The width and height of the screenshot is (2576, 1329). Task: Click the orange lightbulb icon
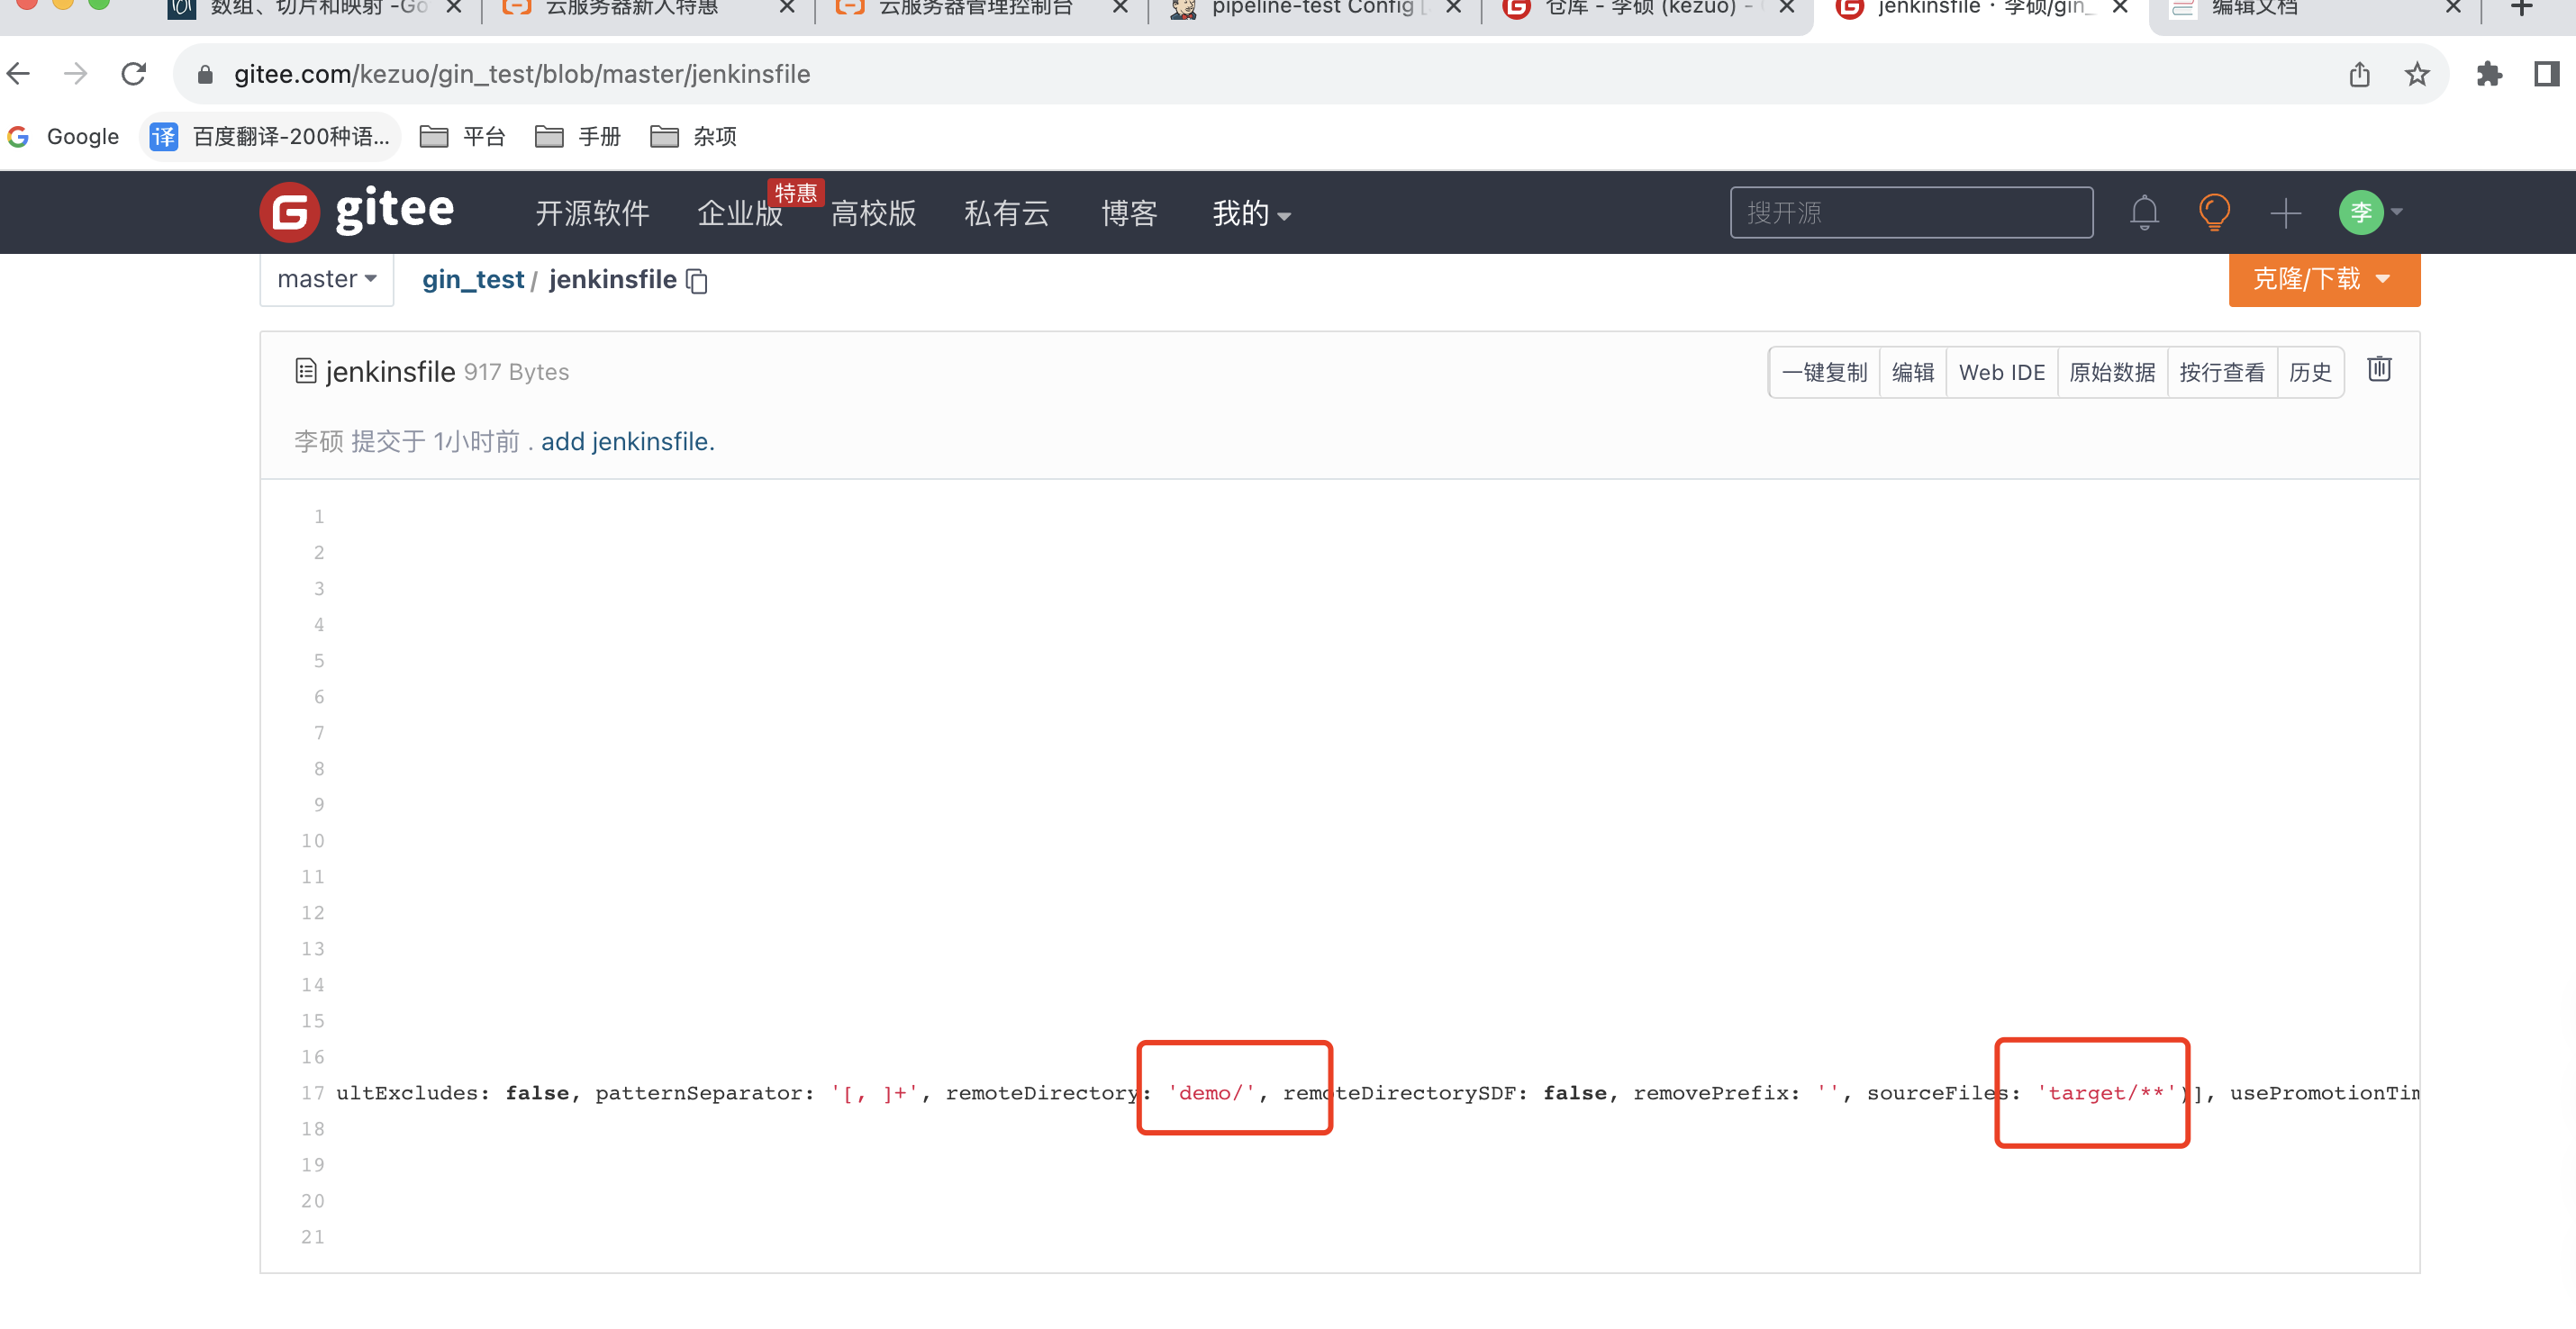click(2214, 212)
